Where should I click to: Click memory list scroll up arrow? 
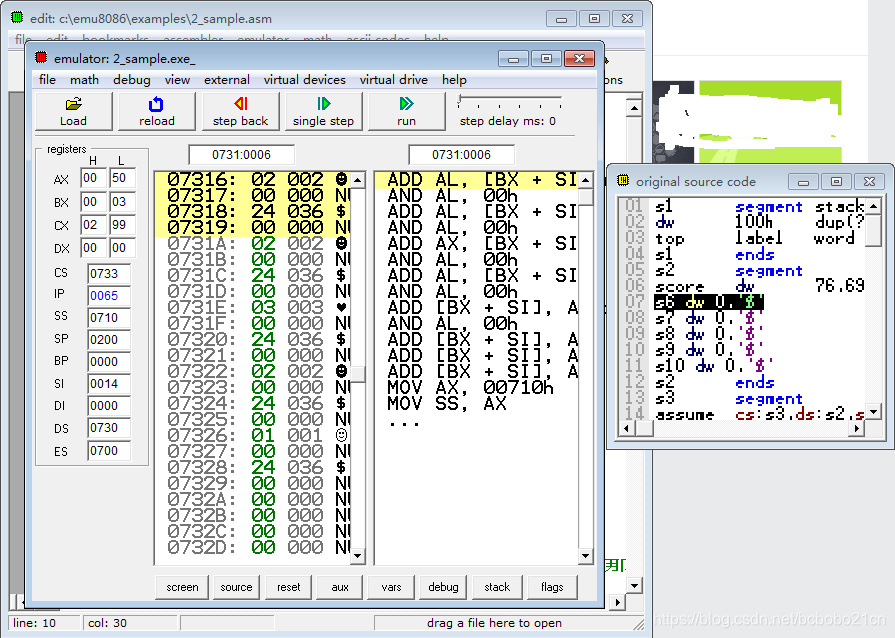tap(357, 180)
